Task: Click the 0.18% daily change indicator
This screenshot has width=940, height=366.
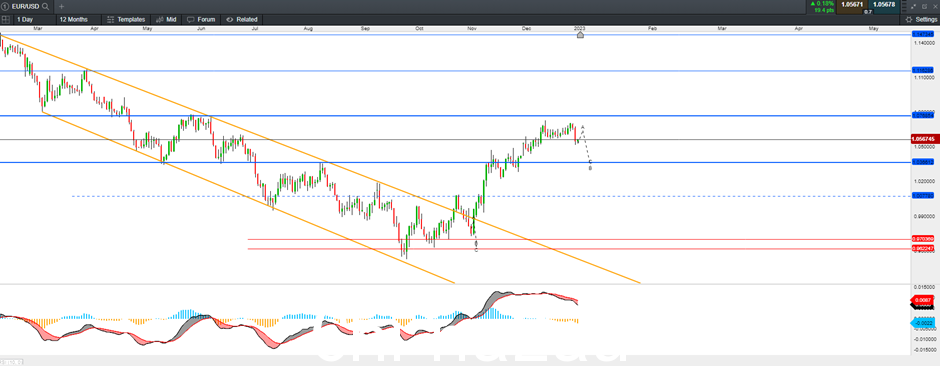Action: coord(821,4)
